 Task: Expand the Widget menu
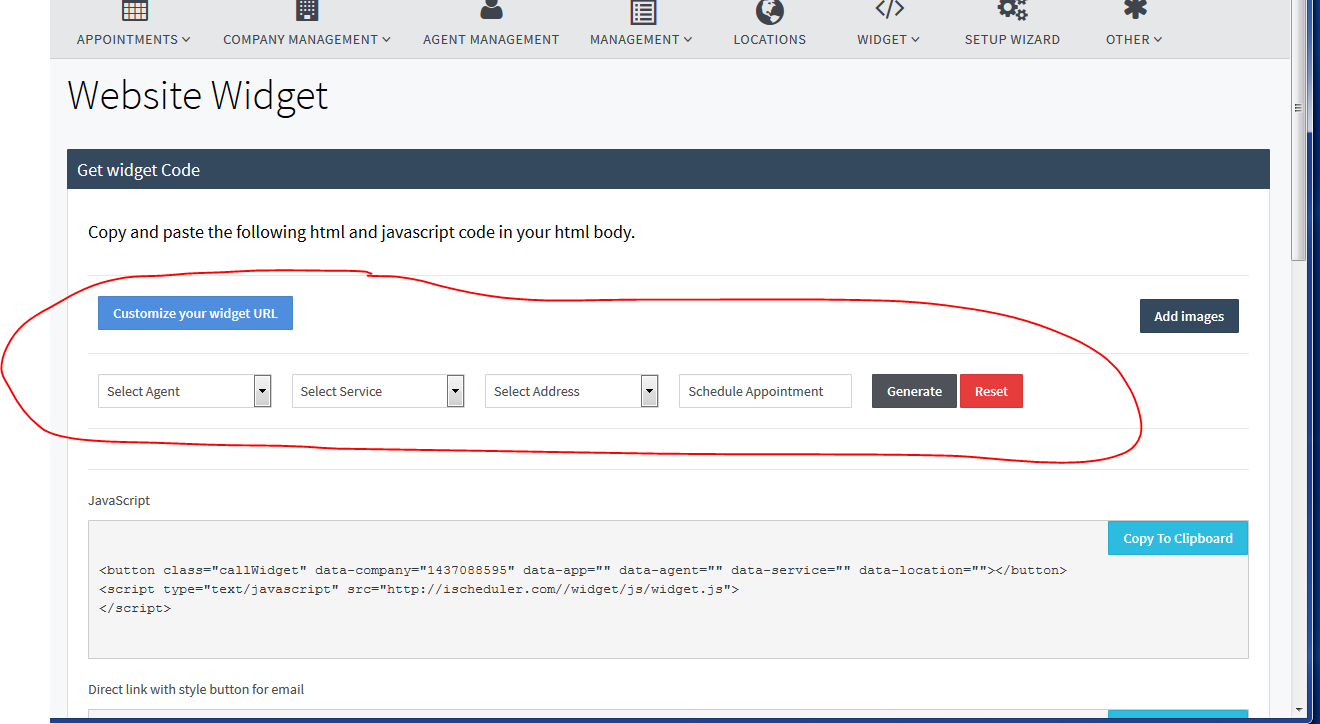coord(888,39)
